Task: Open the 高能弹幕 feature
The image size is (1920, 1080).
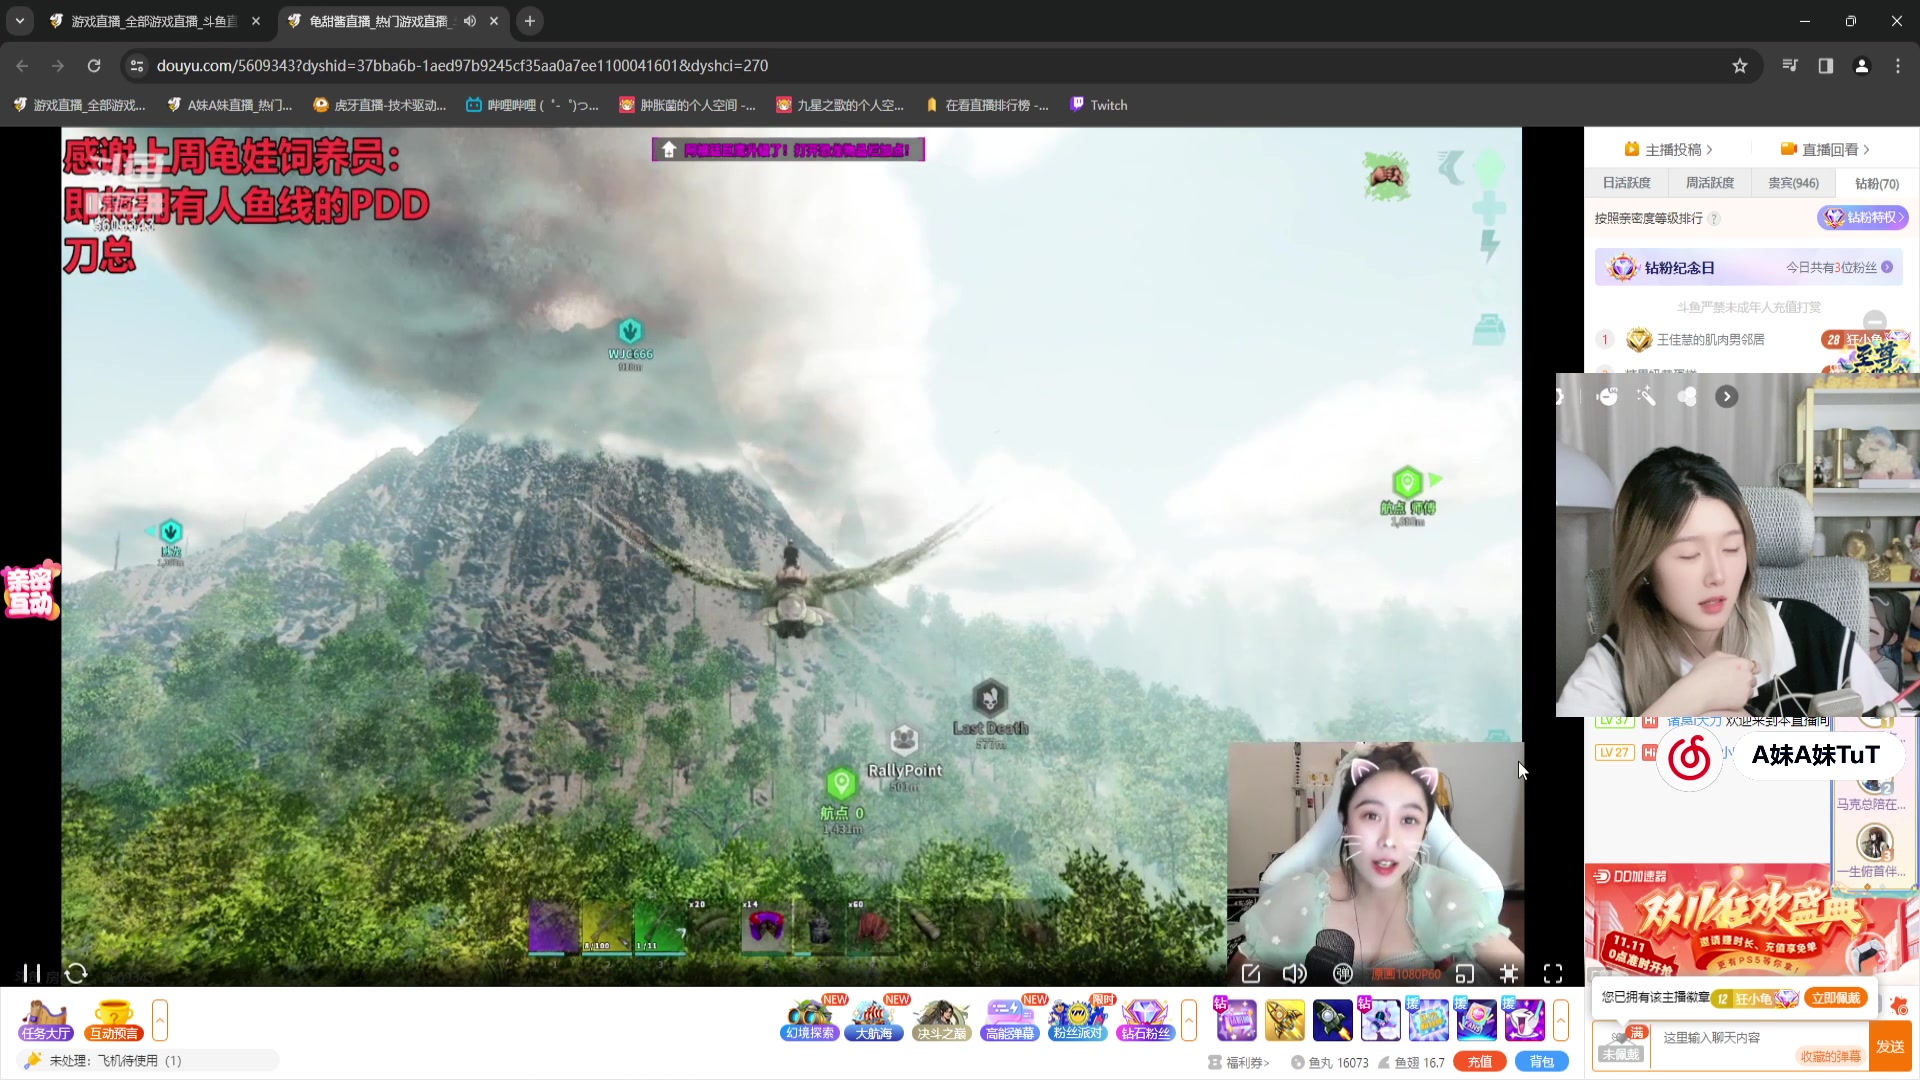Action: (1009, 1020)
